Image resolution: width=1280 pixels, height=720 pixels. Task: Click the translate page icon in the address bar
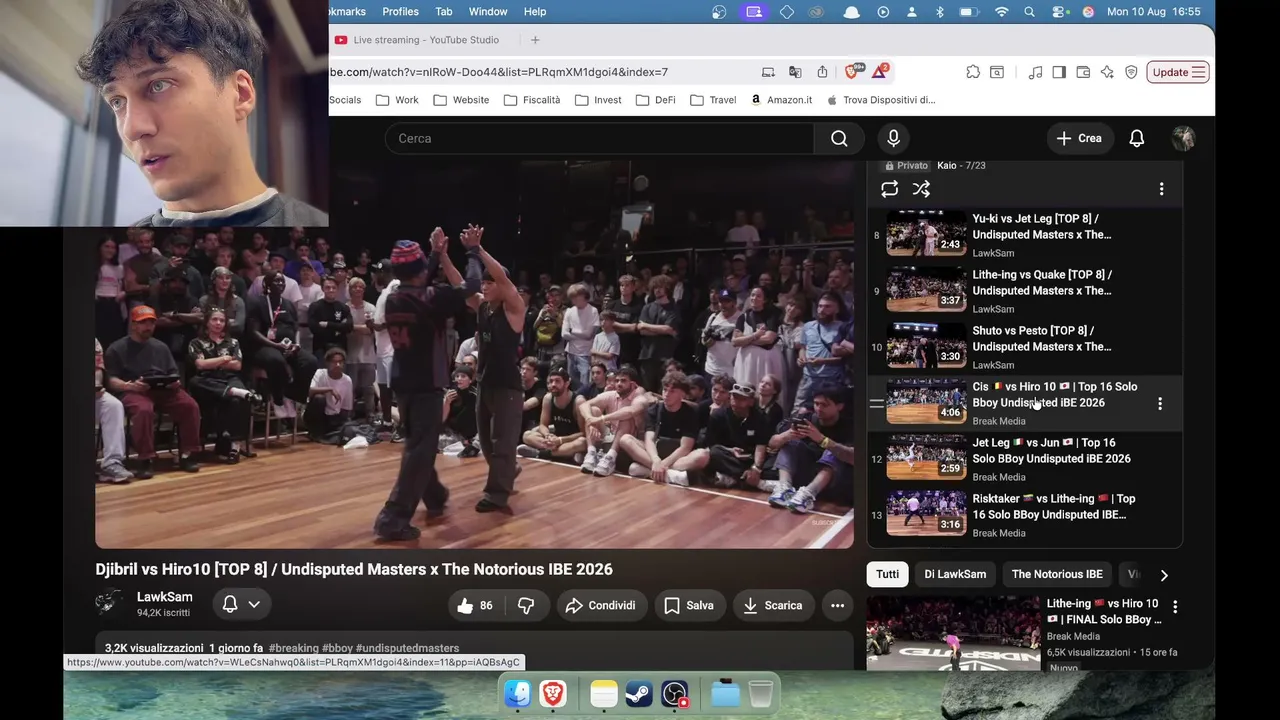(795, 72)
